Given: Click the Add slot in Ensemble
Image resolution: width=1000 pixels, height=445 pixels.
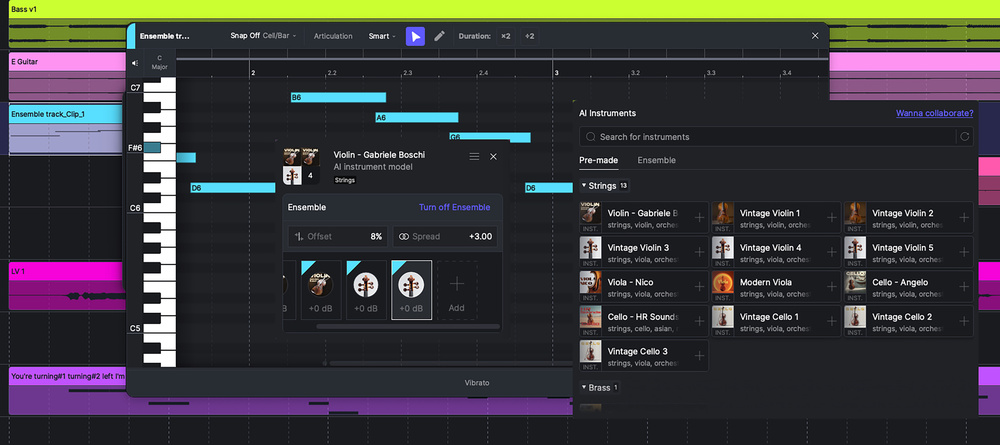Looking at the screenshot, I should click(x=456, y=290).
